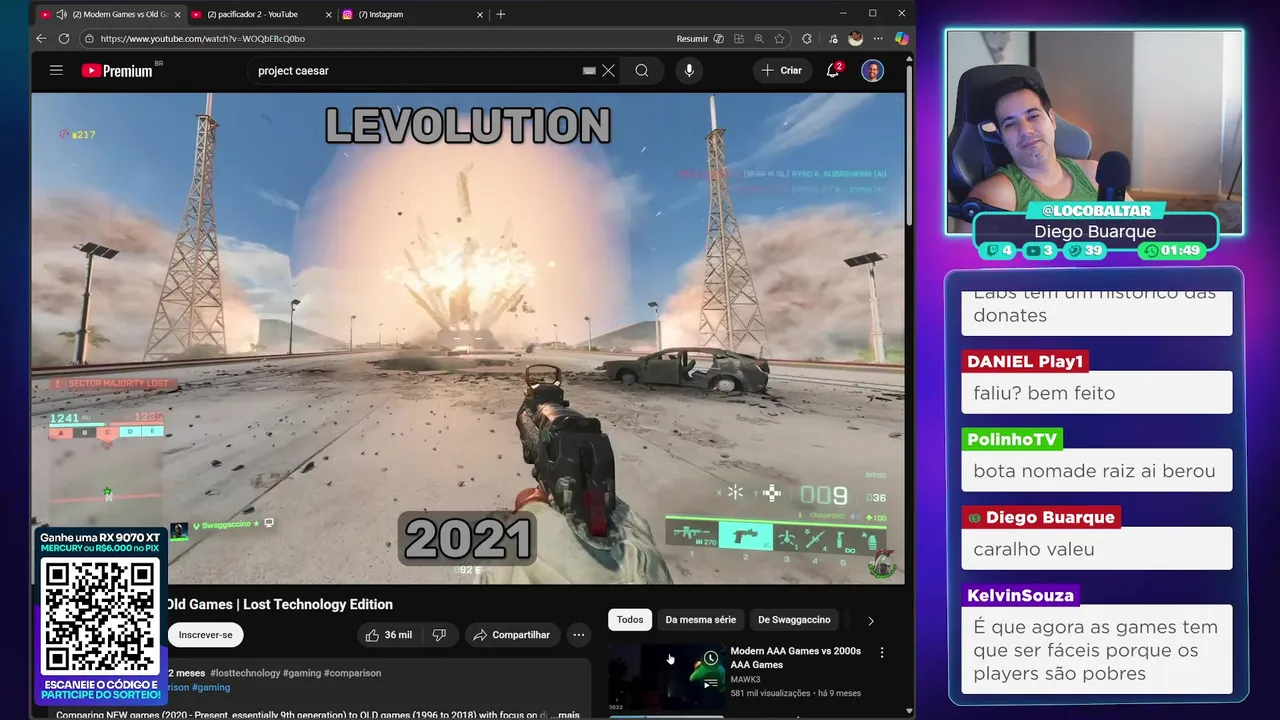This screenshot has height=720, width=1280.
Task: Click the 'caralho valeu' chat message
Action: coord(1097,549)
